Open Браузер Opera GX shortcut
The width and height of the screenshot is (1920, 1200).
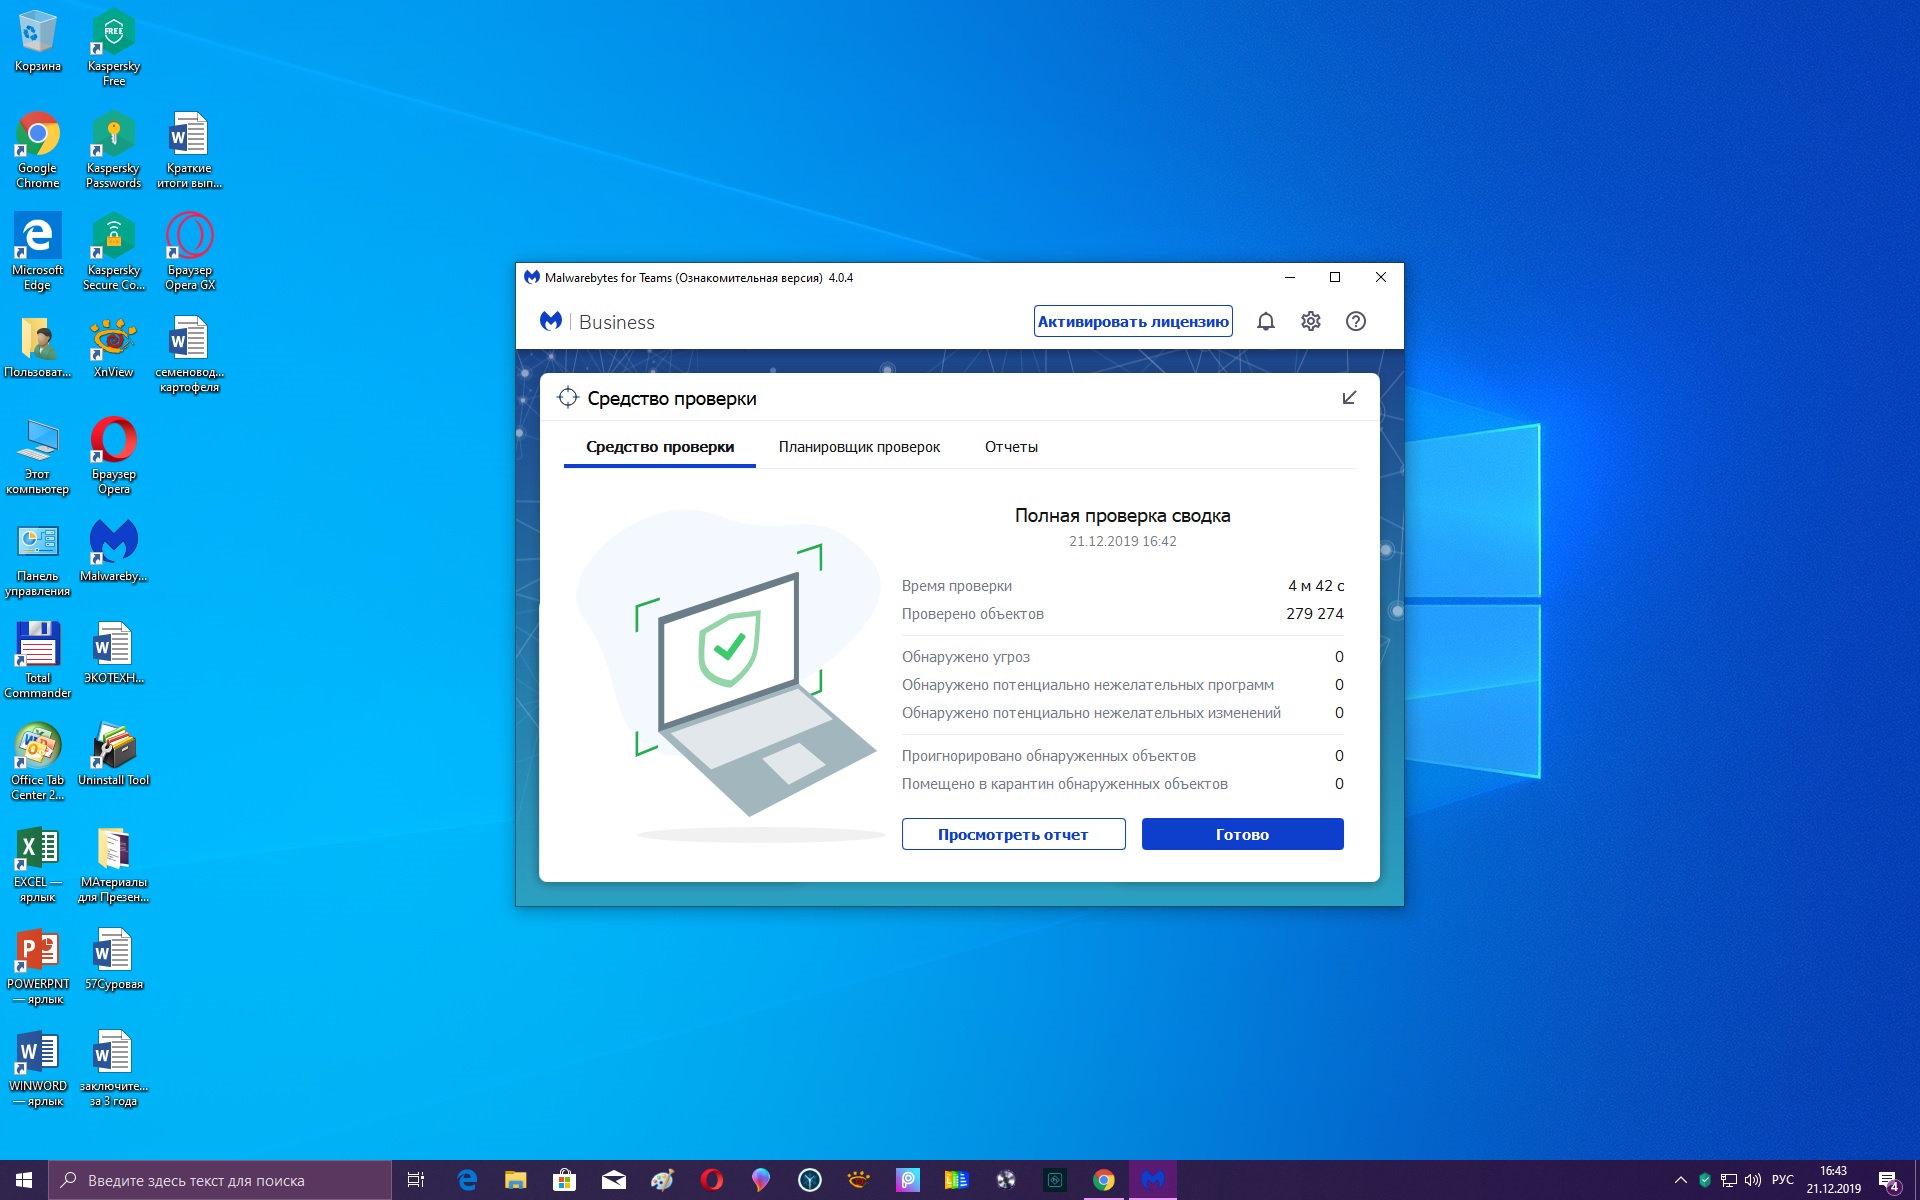pos(189,251)
